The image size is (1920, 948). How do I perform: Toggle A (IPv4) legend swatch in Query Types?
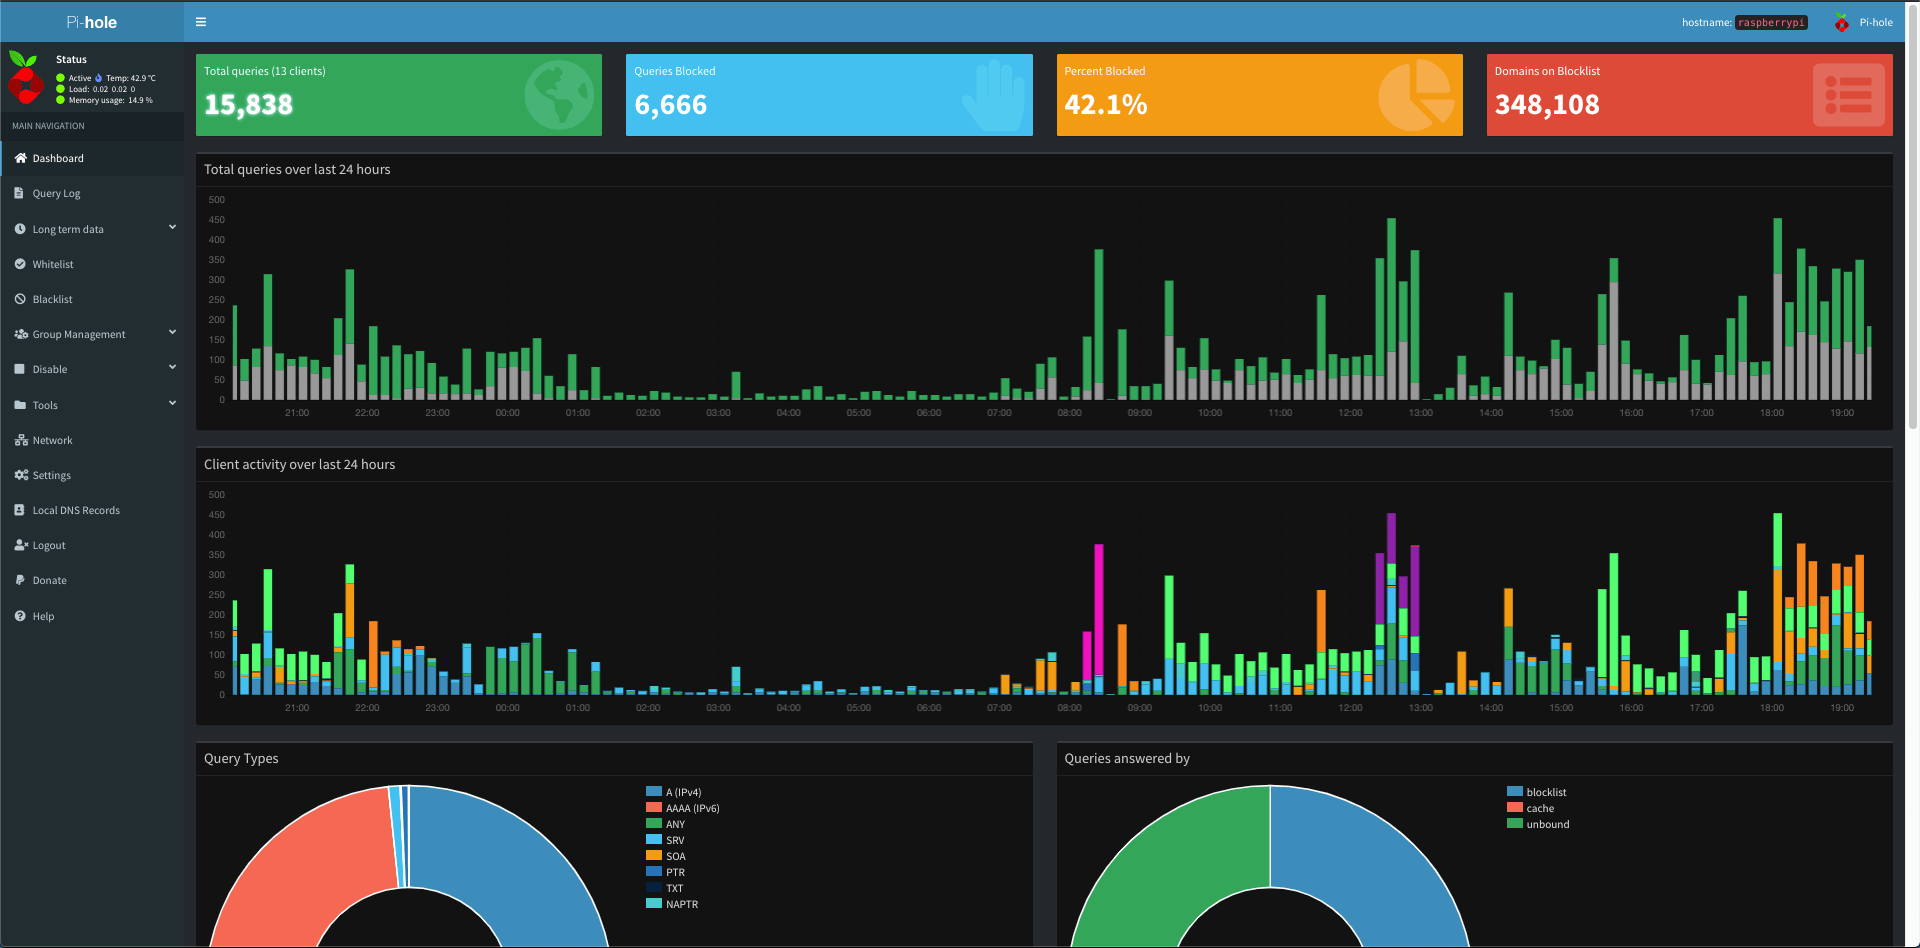[654, 791]
